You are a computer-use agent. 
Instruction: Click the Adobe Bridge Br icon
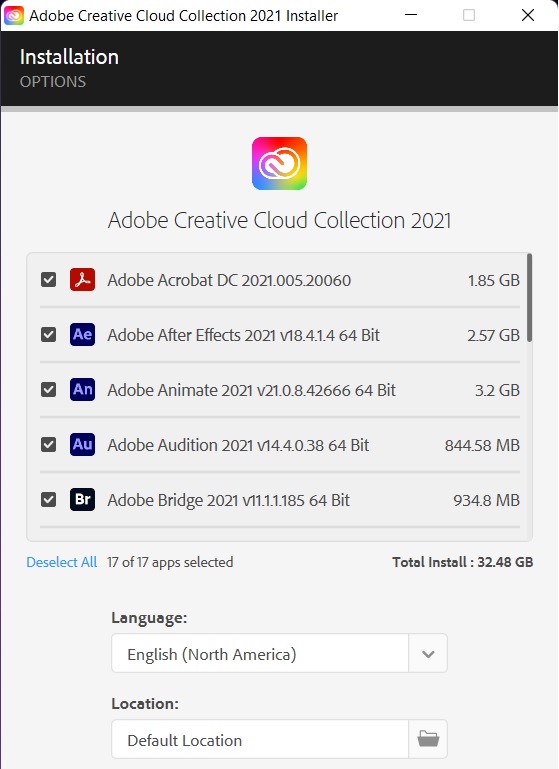coord(82,499)
